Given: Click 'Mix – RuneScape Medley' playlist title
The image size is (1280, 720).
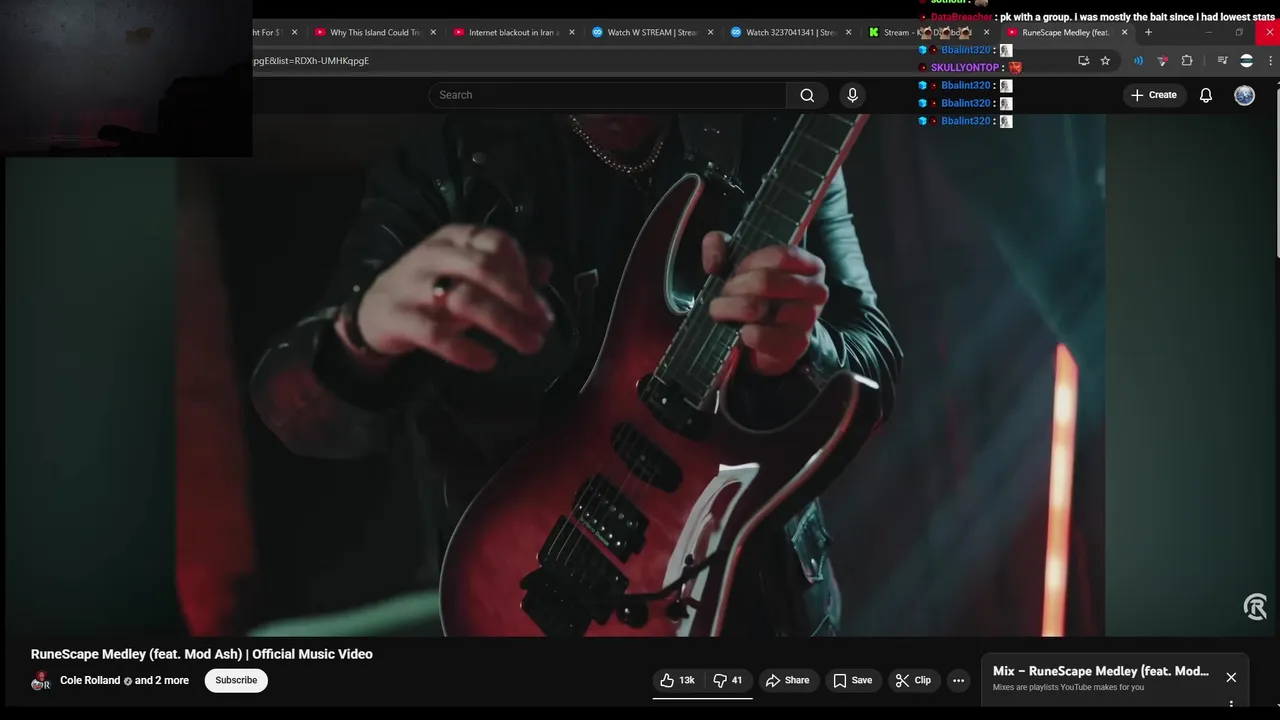Looking at the screenshot, I should pyautogui.click(x=1100, y=671).
